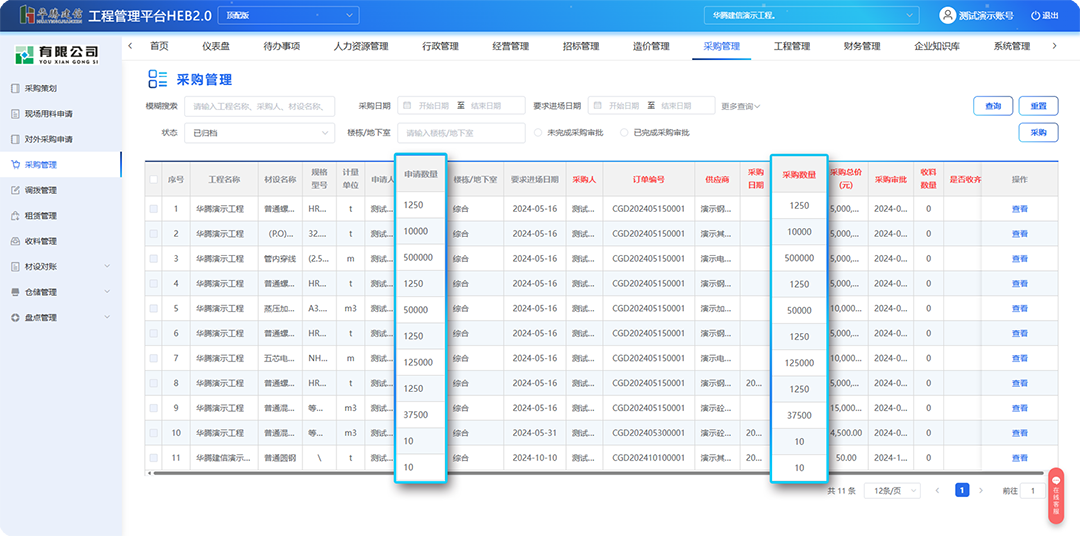Image resolution: width=1080 pixels, height=536 pixels.
Task: Tick the checkbox for row 11
Action: [153, 457]
